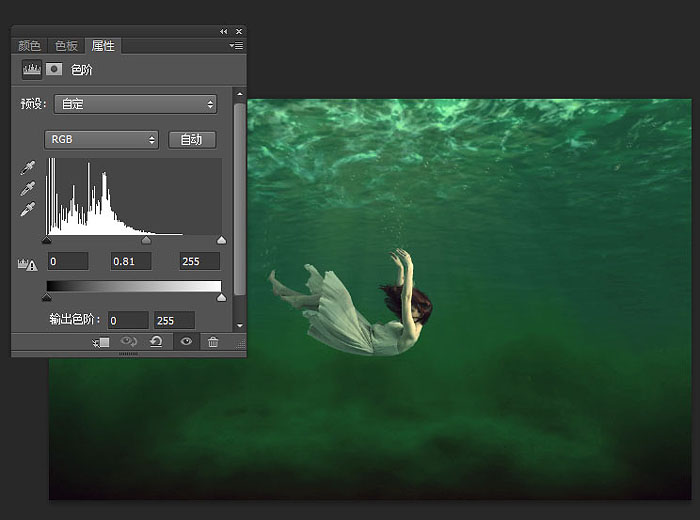This screenshot has height=520, width=700.
Task: Click the 预设 label
Action: [33, 104]
